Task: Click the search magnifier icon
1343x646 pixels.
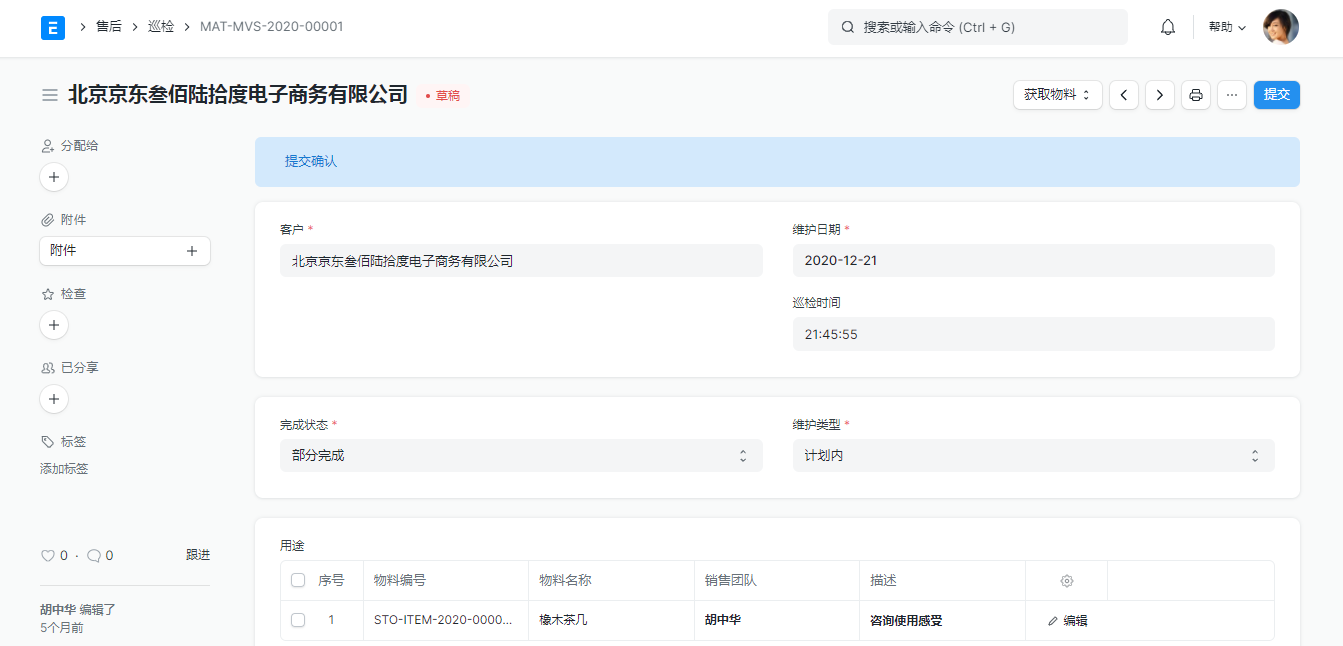Action: [848, 27]
